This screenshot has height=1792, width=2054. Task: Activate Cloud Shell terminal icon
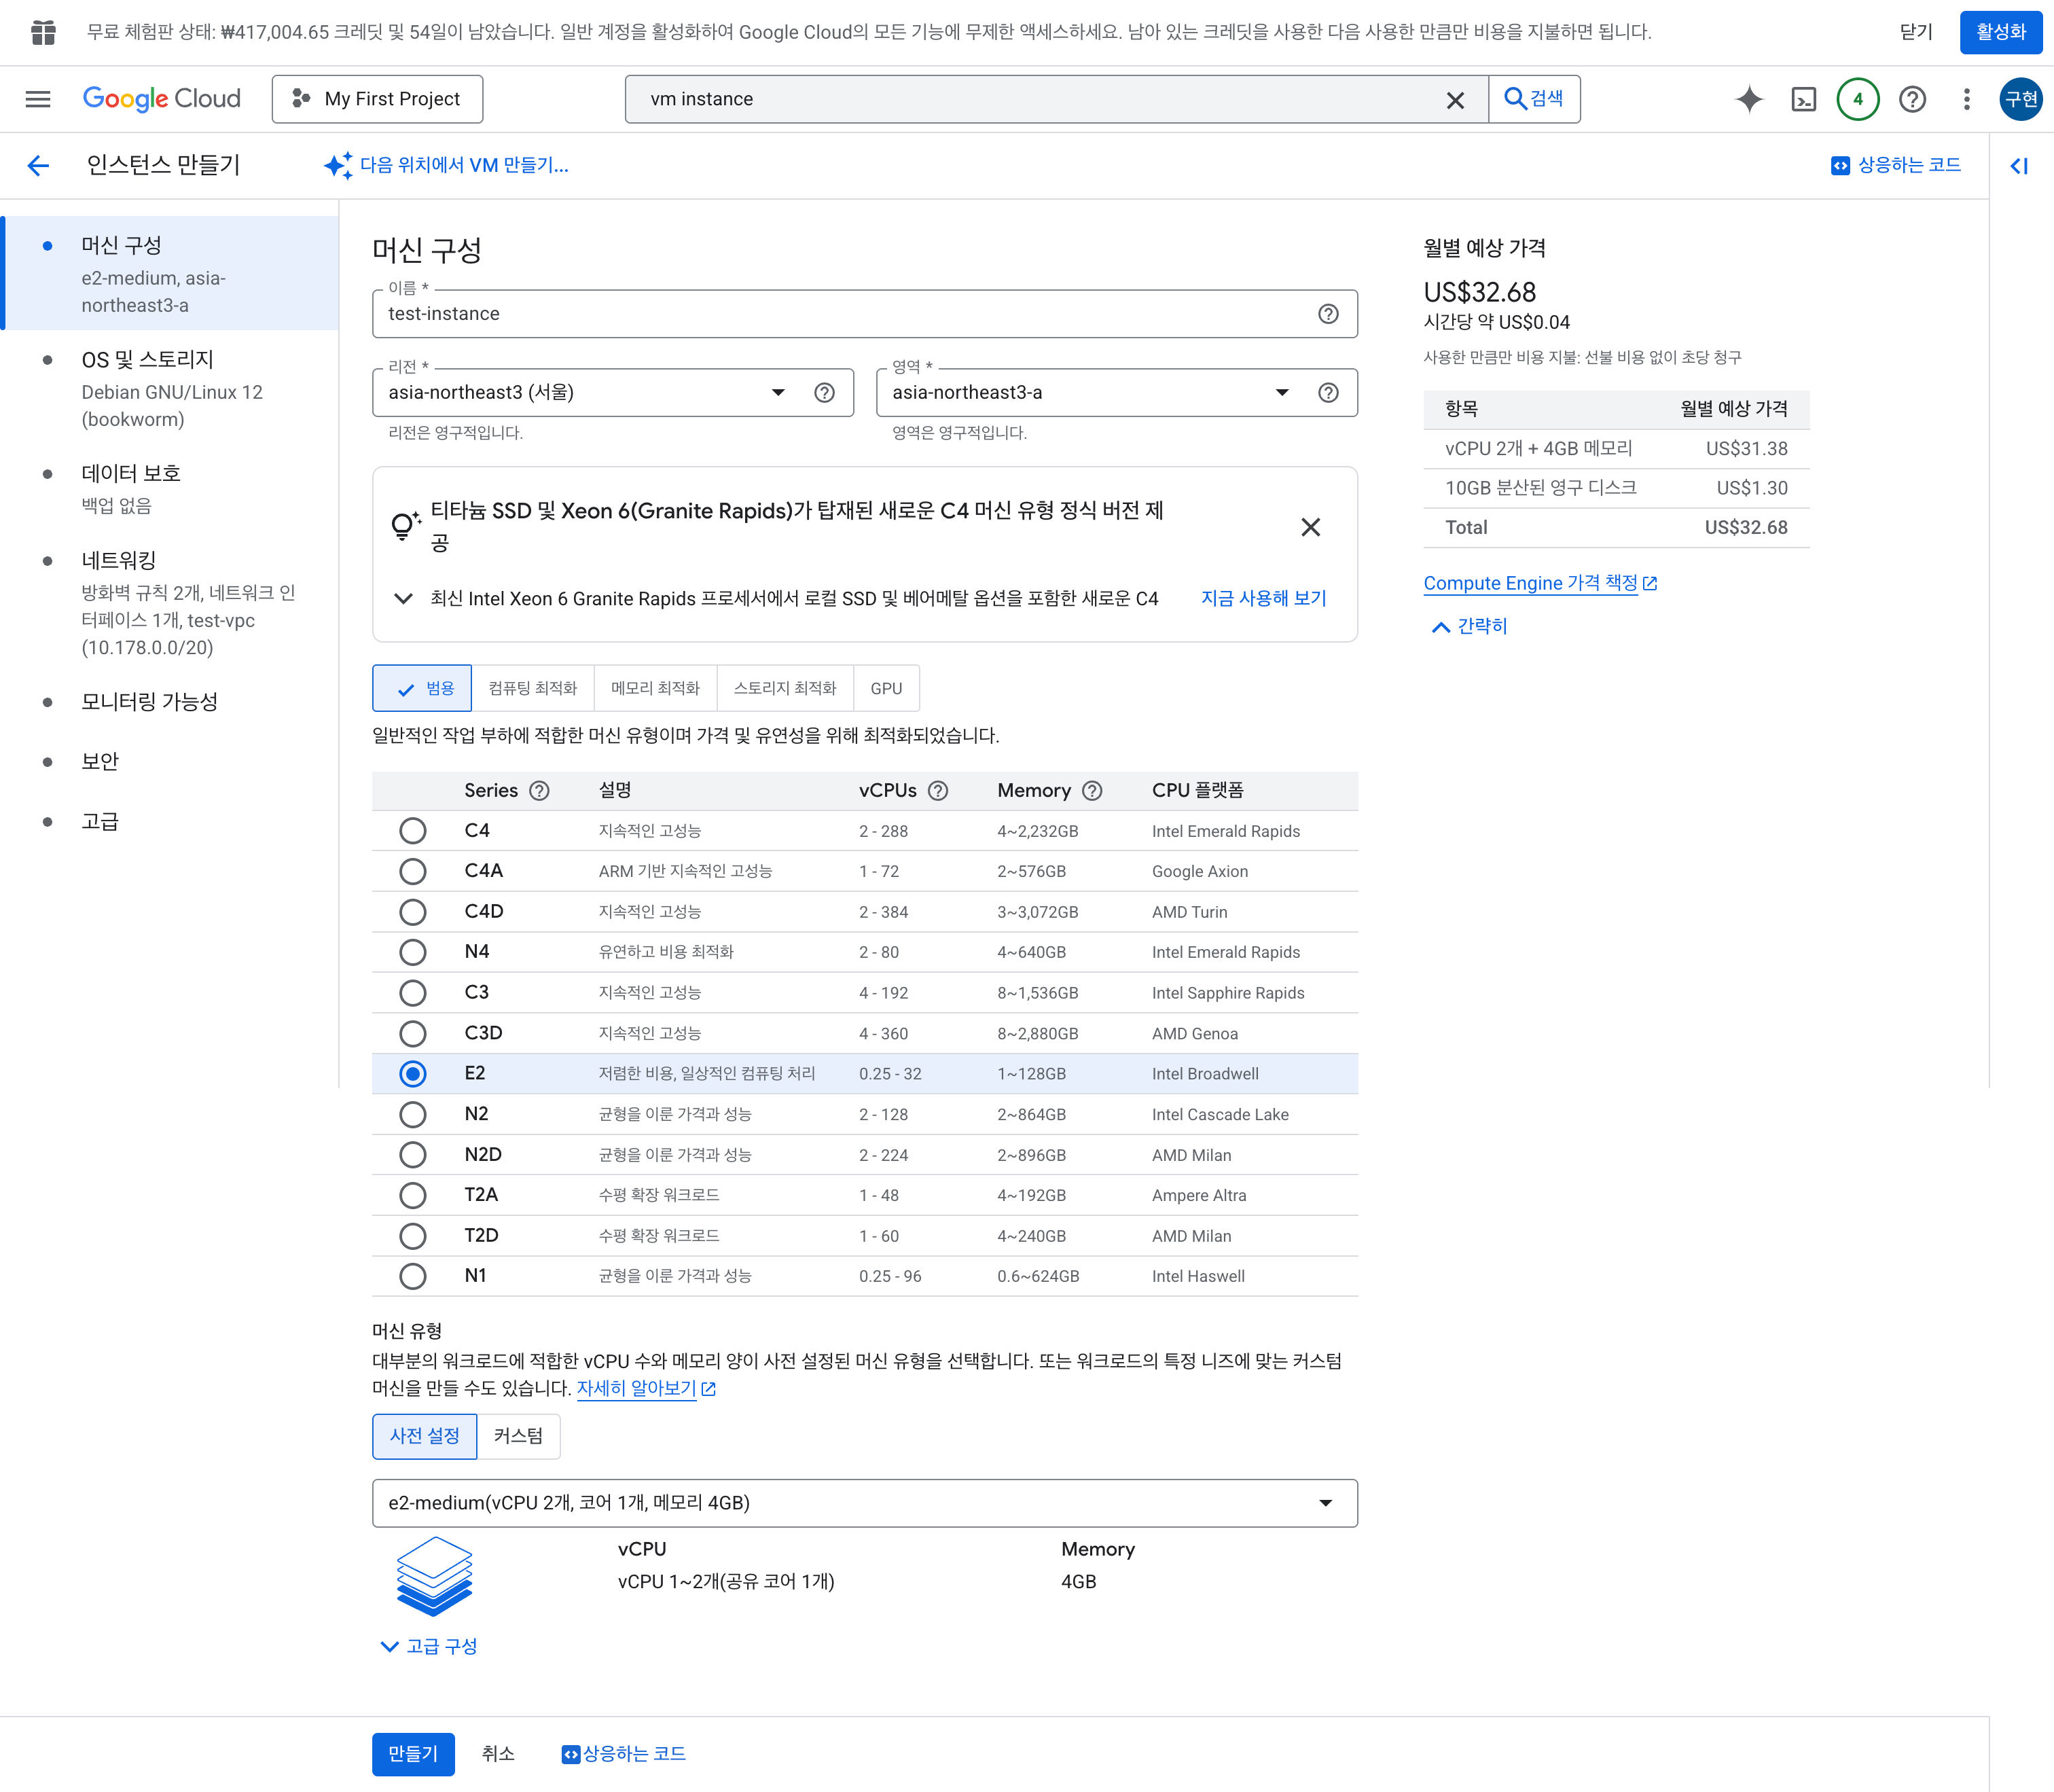tap(1803, 99)
